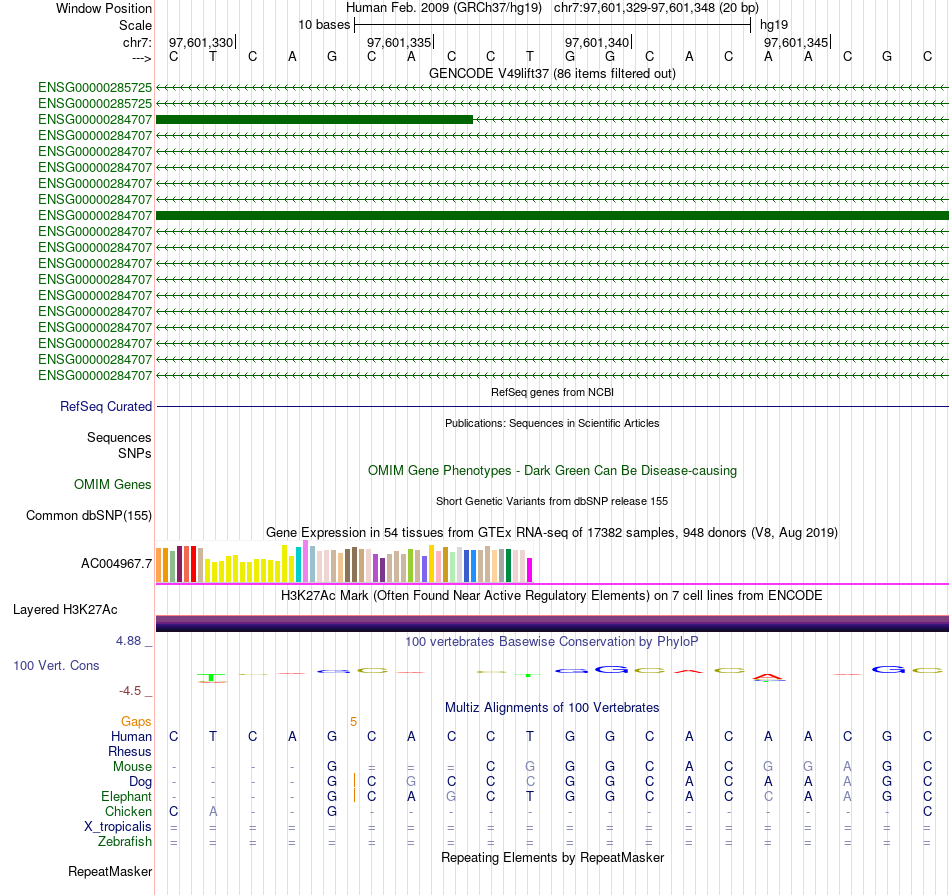Select the X_tropicalis alignment row label
Viewport: 950px width, 895px height.
coord(118,827)
